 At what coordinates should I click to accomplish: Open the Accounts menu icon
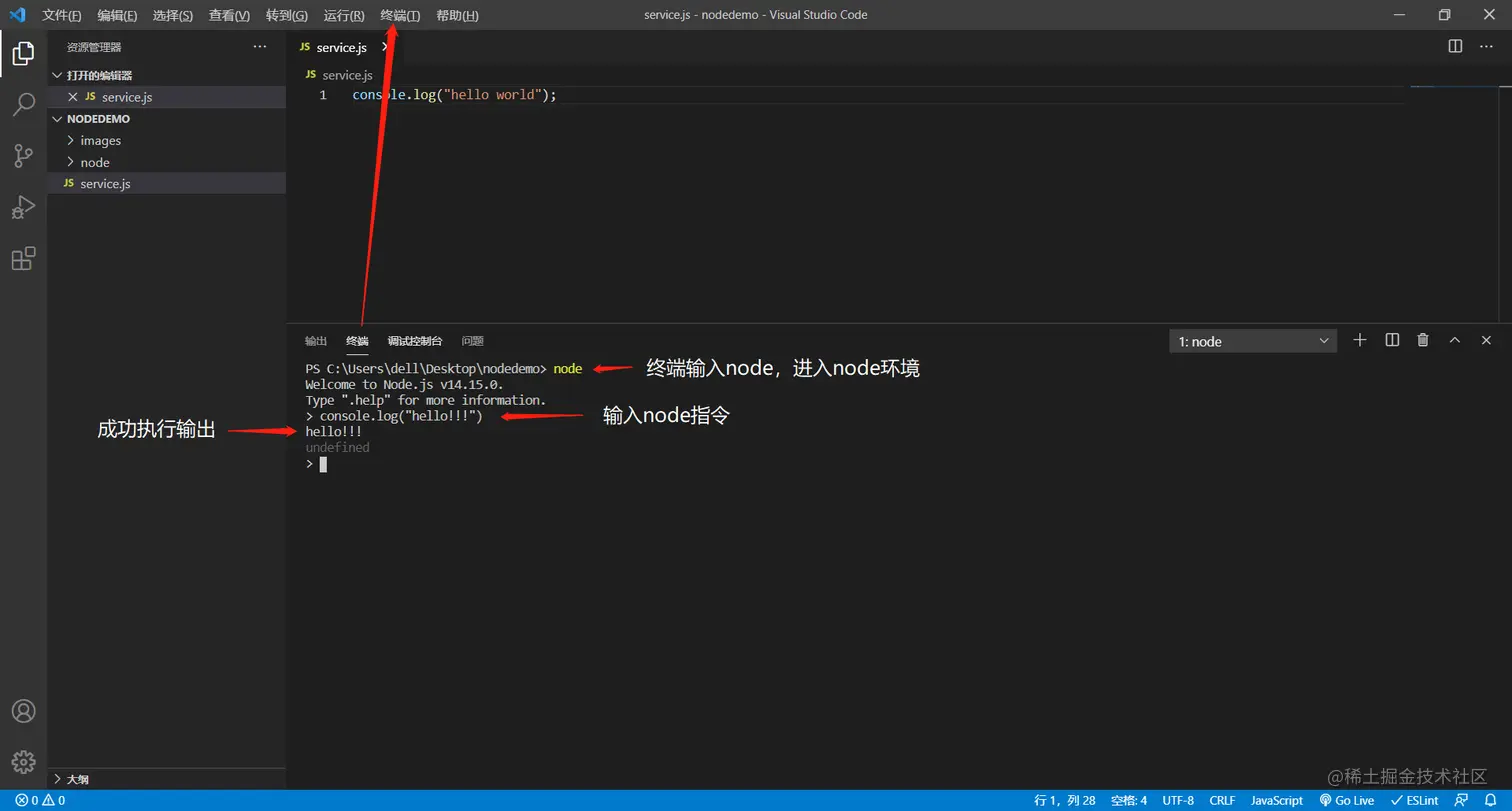coord(23,711)
